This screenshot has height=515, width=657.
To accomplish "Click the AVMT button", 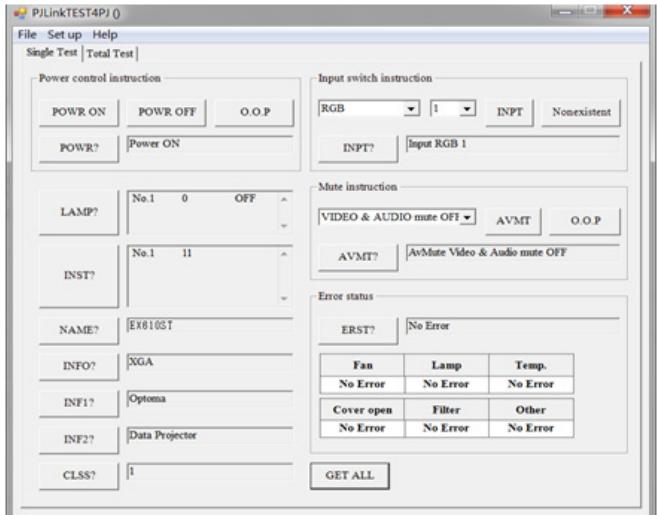I will point(513,221).
